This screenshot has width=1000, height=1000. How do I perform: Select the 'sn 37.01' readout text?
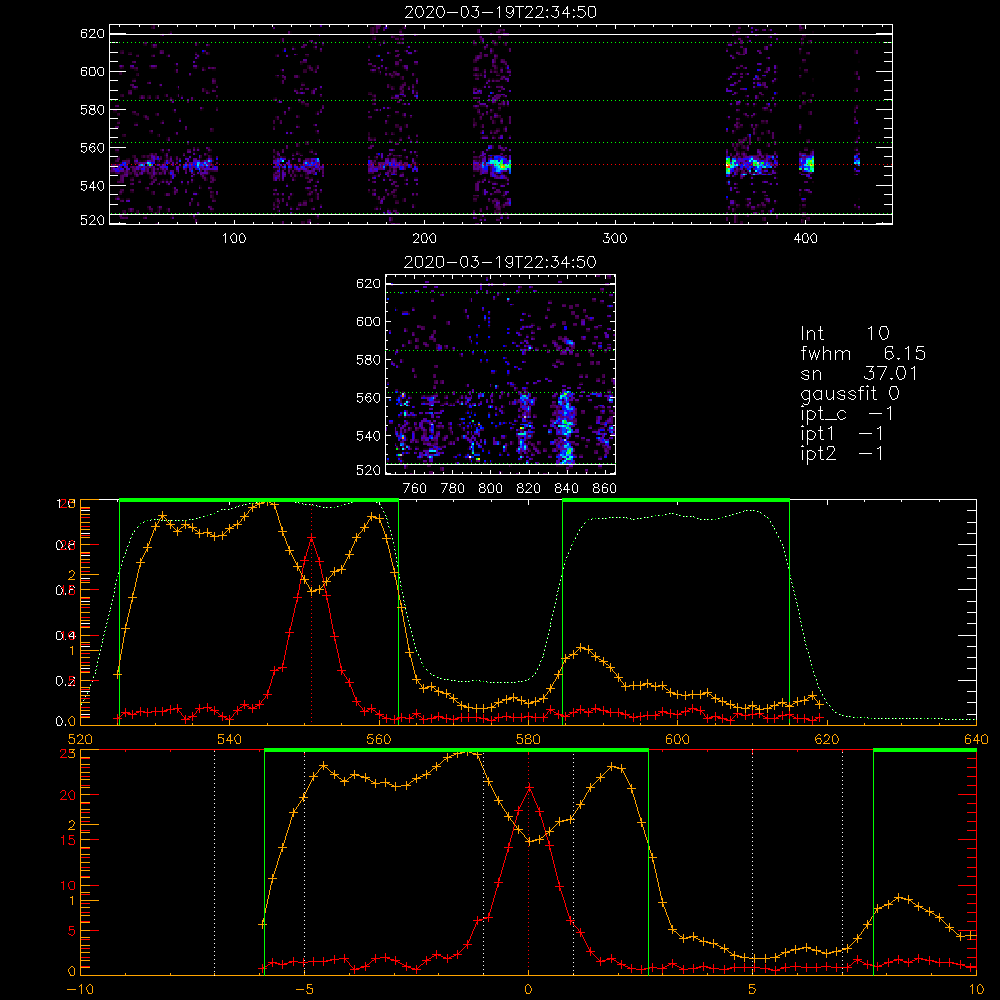pos(859,373)
